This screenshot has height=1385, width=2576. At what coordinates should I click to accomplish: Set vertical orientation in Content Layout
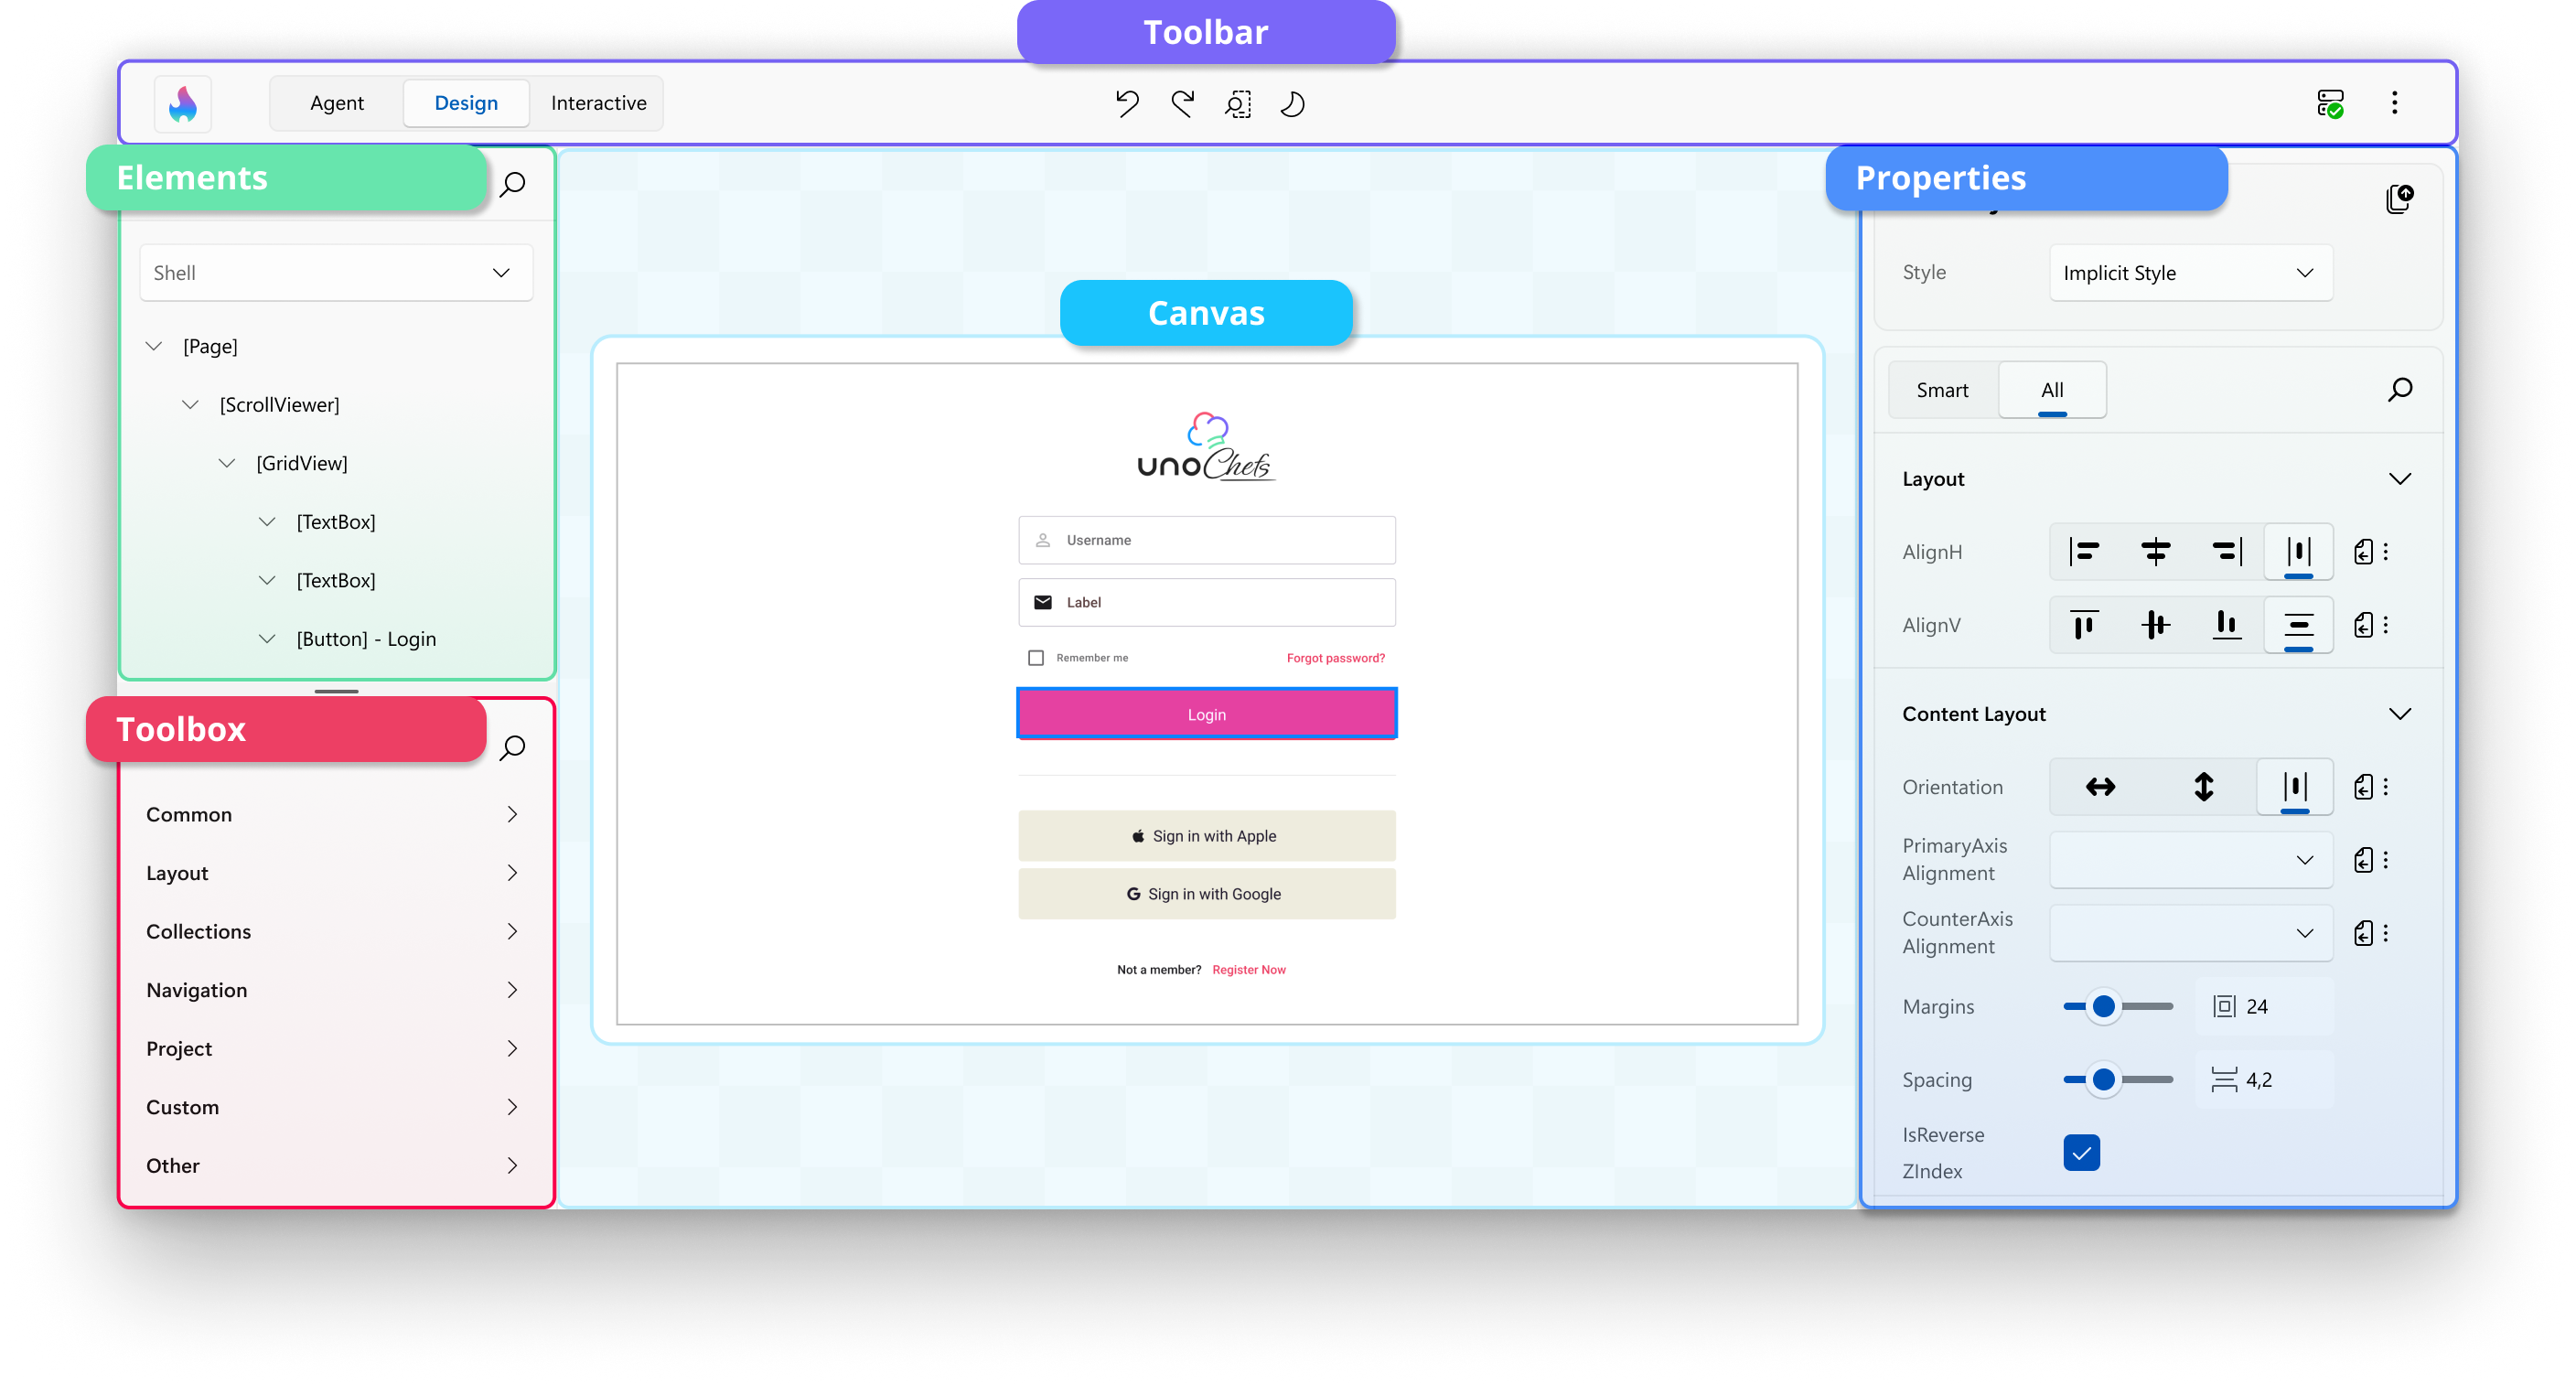point(2204,787)
